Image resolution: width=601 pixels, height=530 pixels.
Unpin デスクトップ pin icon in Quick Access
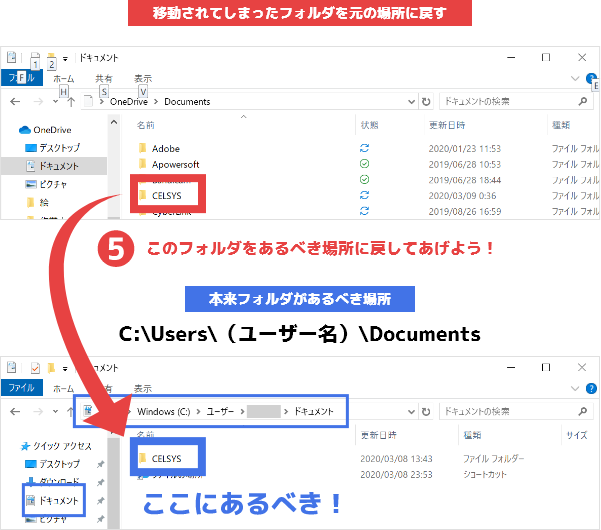100,464
